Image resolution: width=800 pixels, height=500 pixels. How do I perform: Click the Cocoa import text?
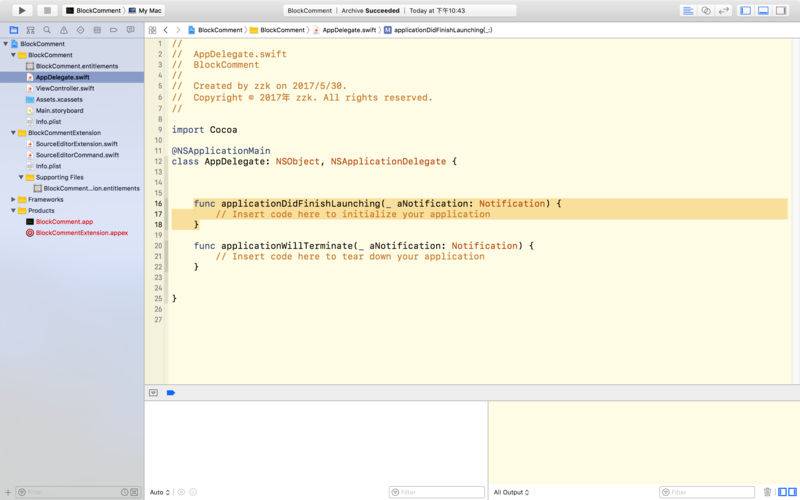223,130
